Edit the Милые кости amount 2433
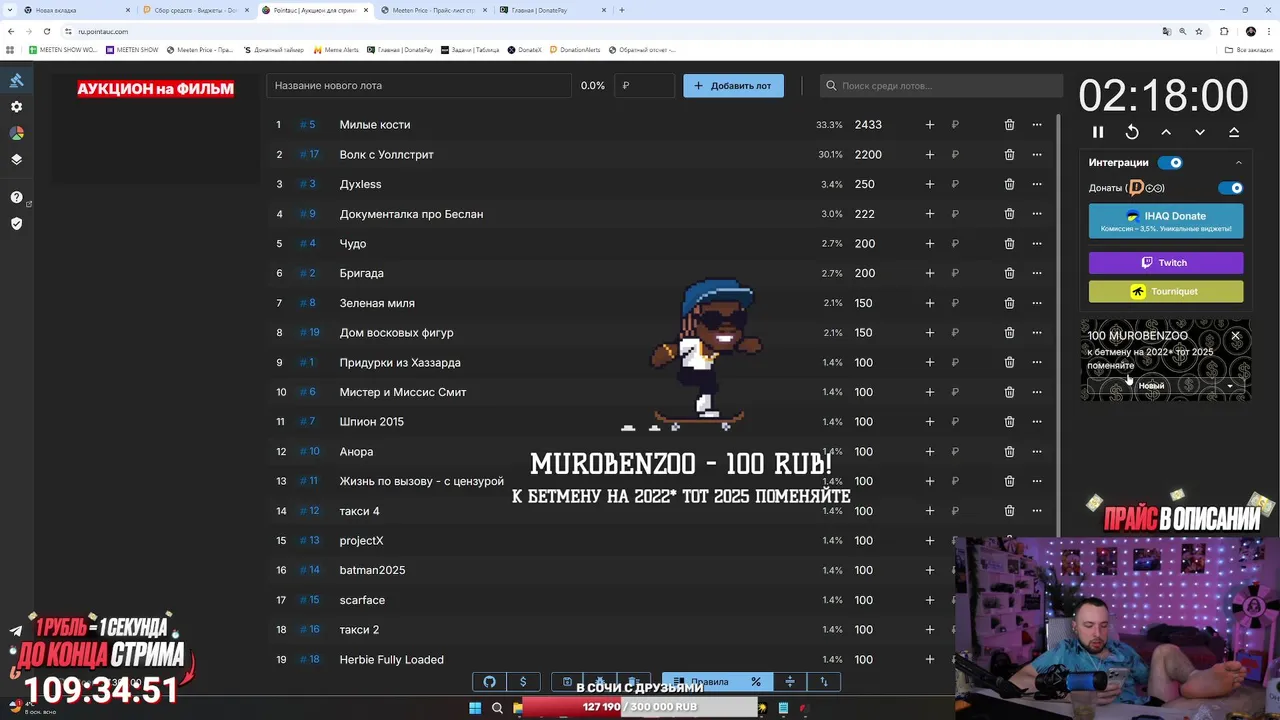 [x=868, y=125]
